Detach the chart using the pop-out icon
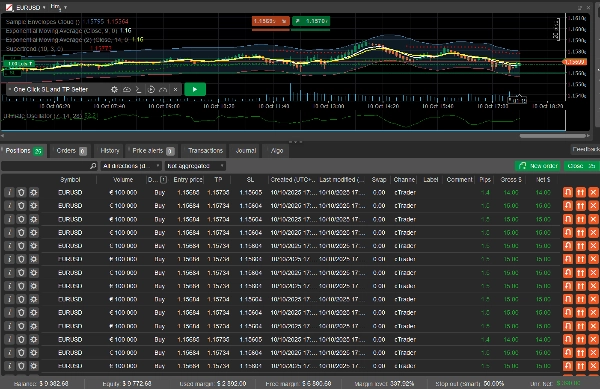 tap(580, 8)
